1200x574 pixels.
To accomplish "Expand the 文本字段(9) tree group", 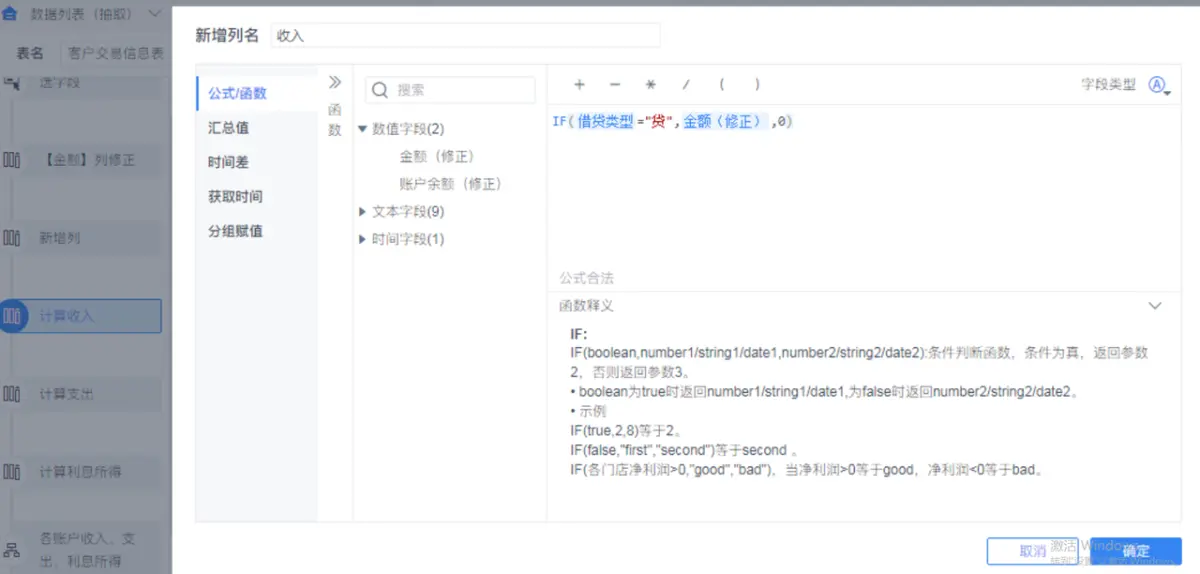I will (x=363, y=212).
